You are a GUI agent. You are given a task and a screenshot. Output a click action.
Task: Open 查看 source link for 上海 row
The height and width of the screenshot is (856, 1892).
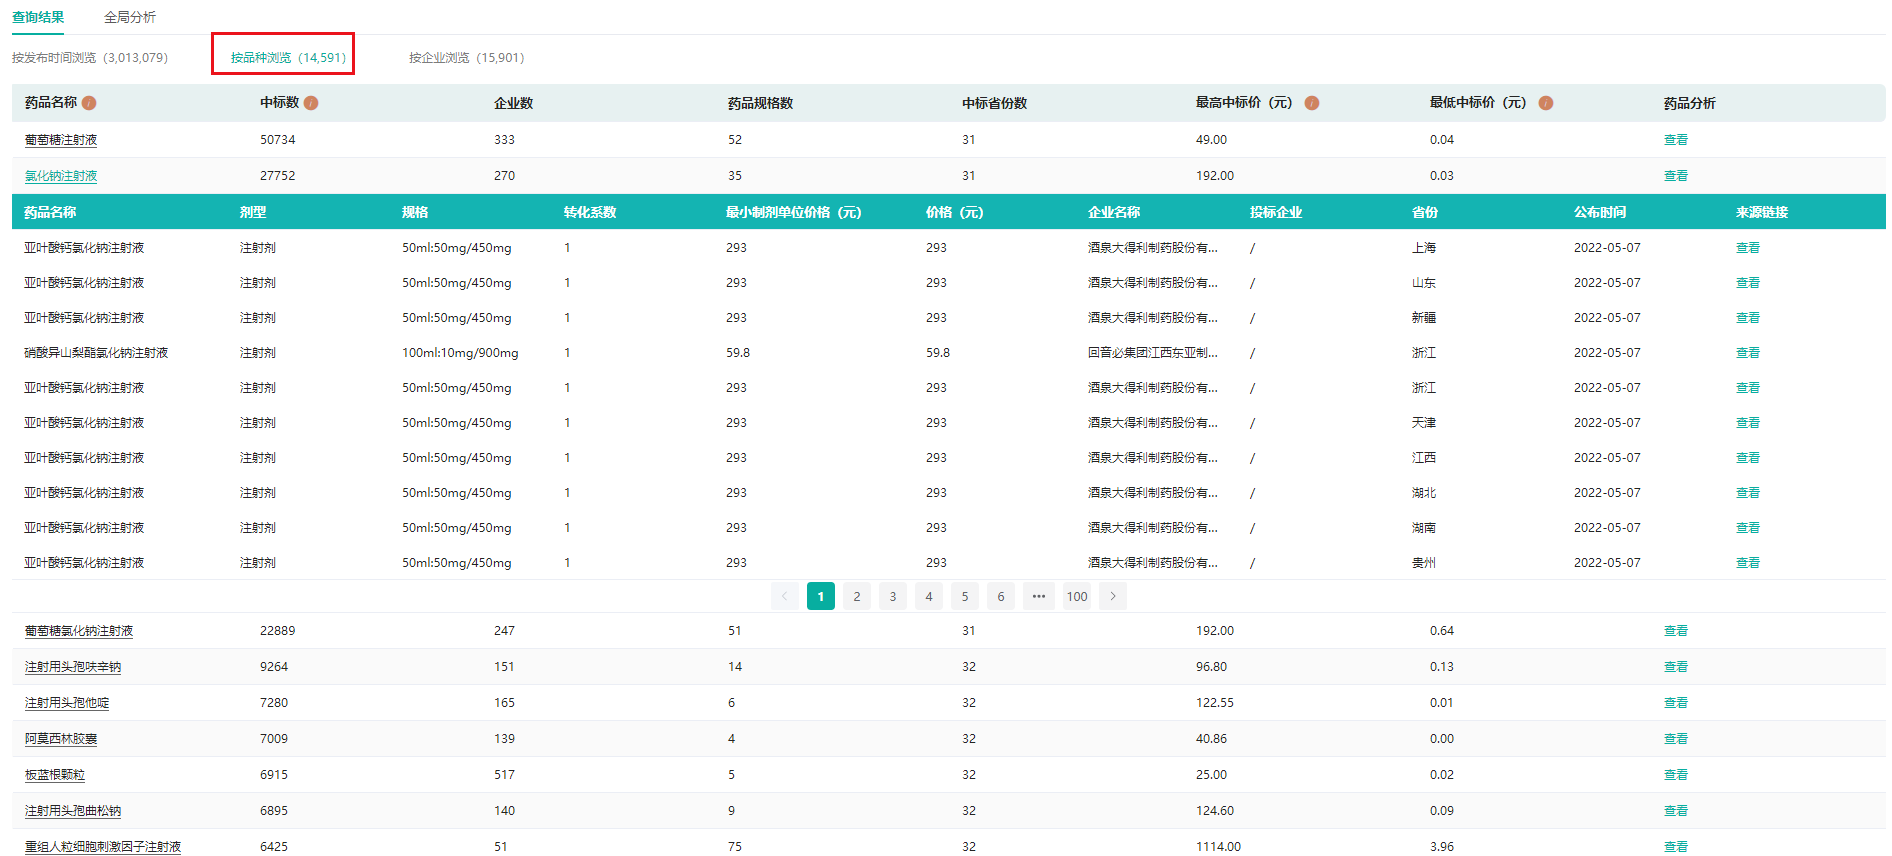(x=1747, y=248)
